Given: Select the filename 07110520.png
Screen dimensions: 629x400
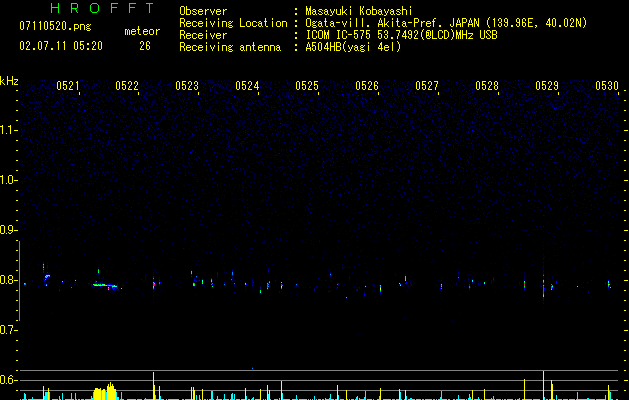Looking at the screenshot, I should 55,27.
